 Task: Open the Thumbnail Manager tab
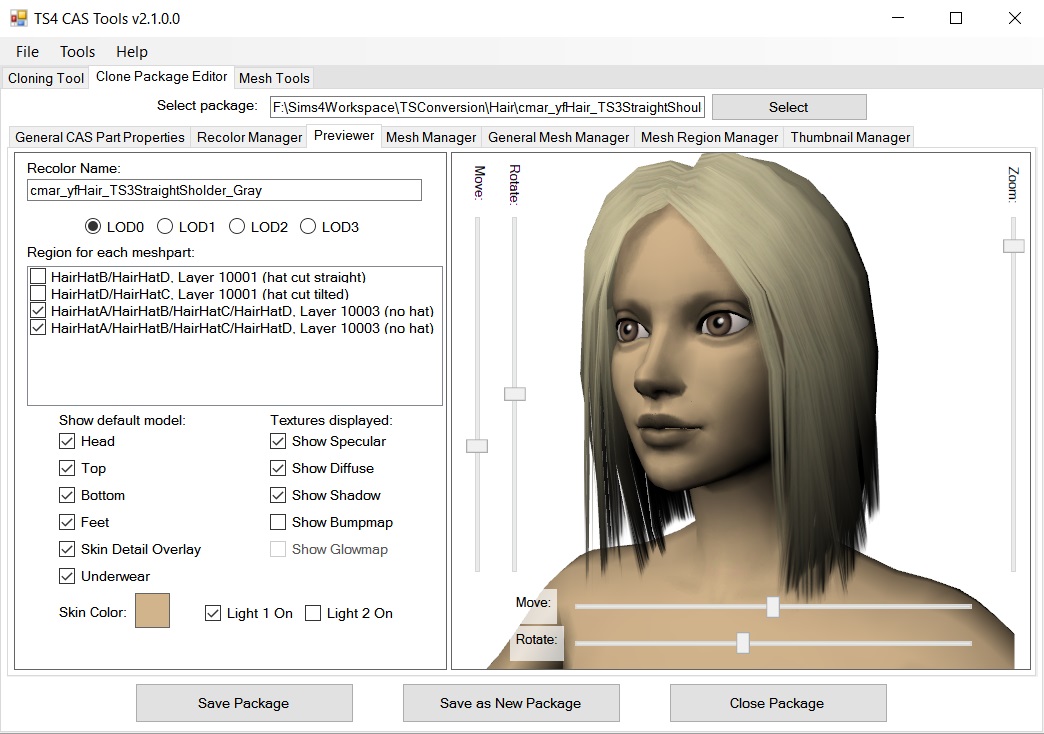(850, 137)
